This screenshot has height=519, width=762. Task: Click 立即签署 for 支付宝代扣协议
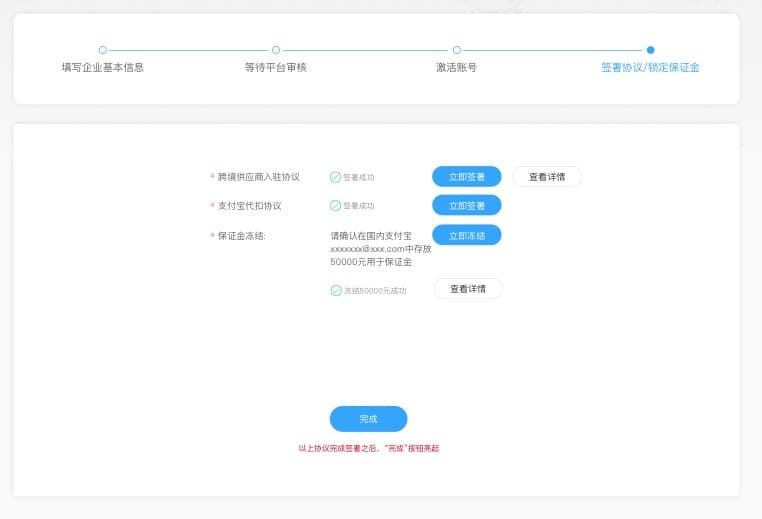click(x=467, y=206)
